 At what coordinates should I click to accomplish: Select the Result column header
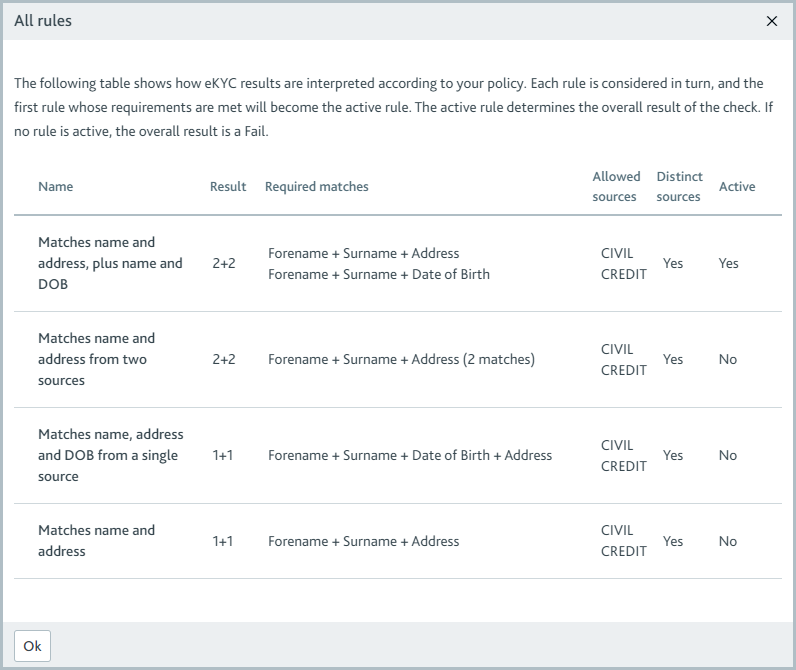tap(228, 186)
